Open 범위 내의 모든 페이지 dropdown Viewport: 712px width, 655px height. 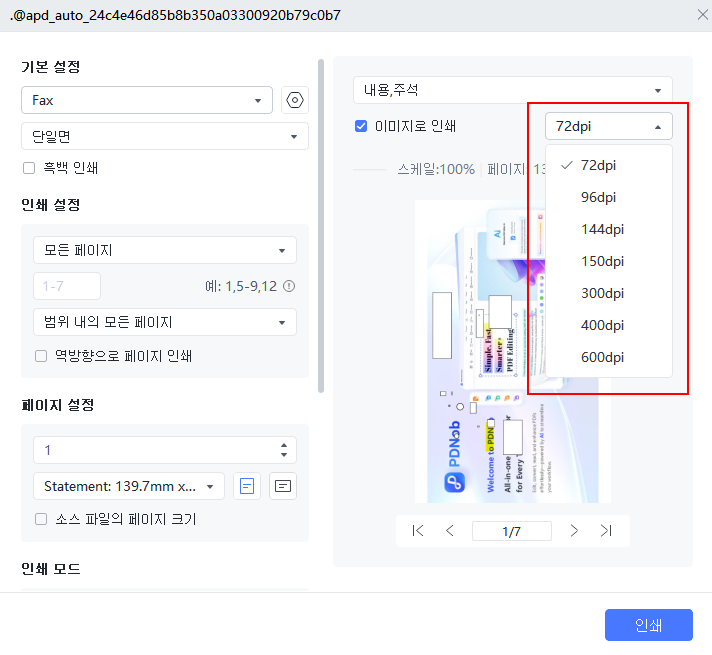click(165, 322)
